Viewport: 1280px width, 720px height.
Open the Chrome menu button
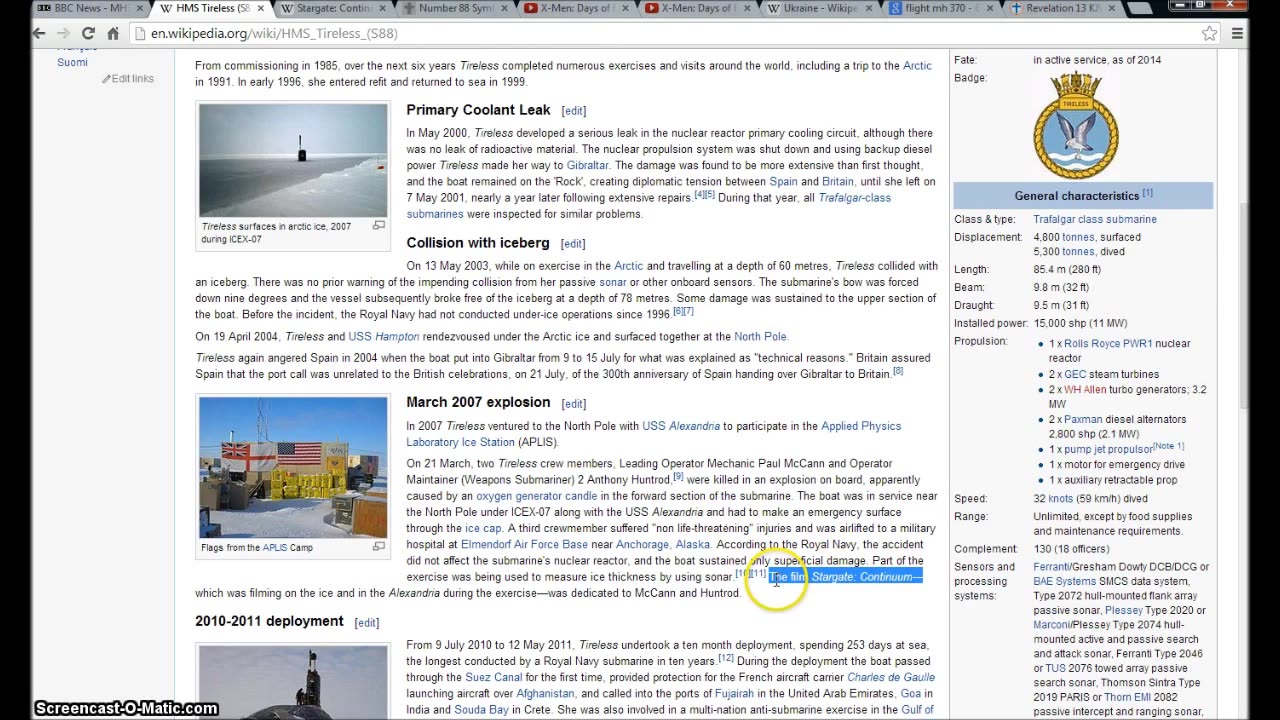point(1237,33)
